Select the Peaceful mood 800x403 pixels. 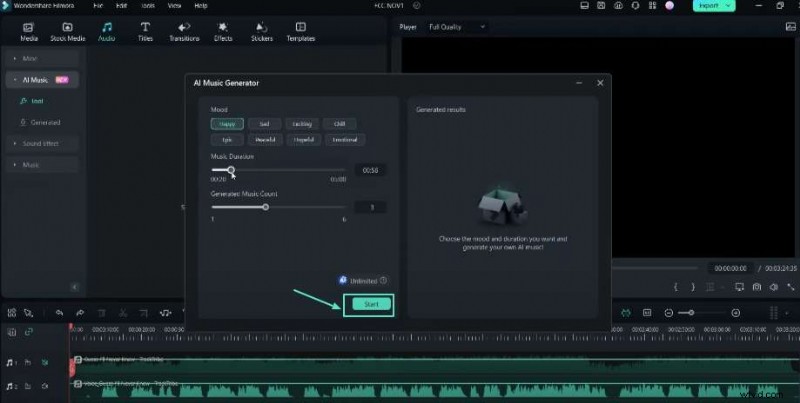click(265, 140)
